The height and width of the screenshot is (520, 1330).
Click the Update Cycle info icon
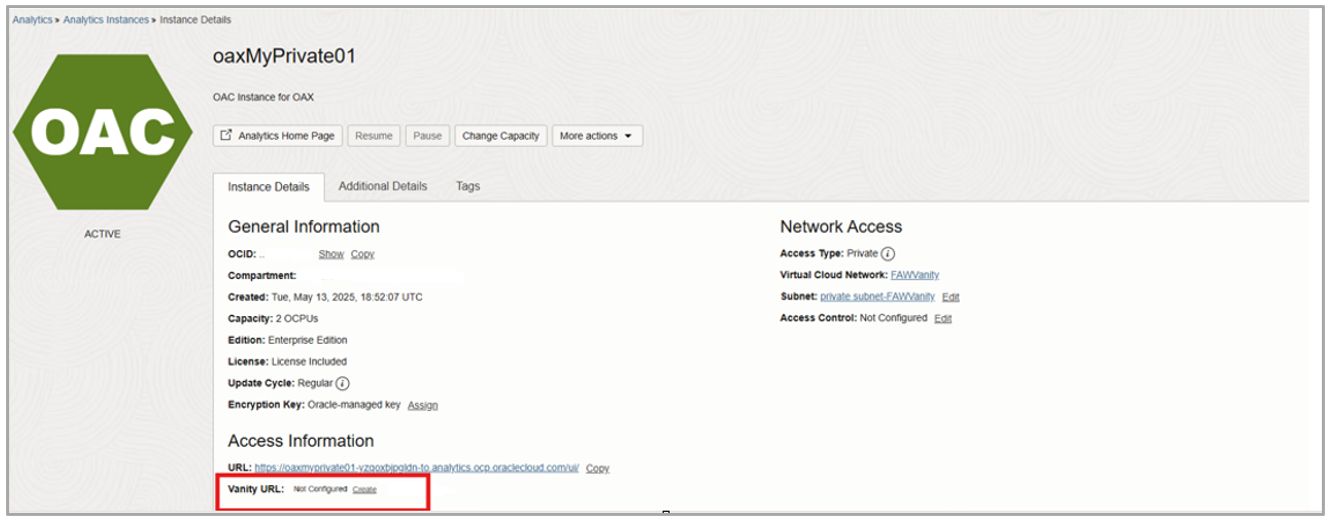343,383
